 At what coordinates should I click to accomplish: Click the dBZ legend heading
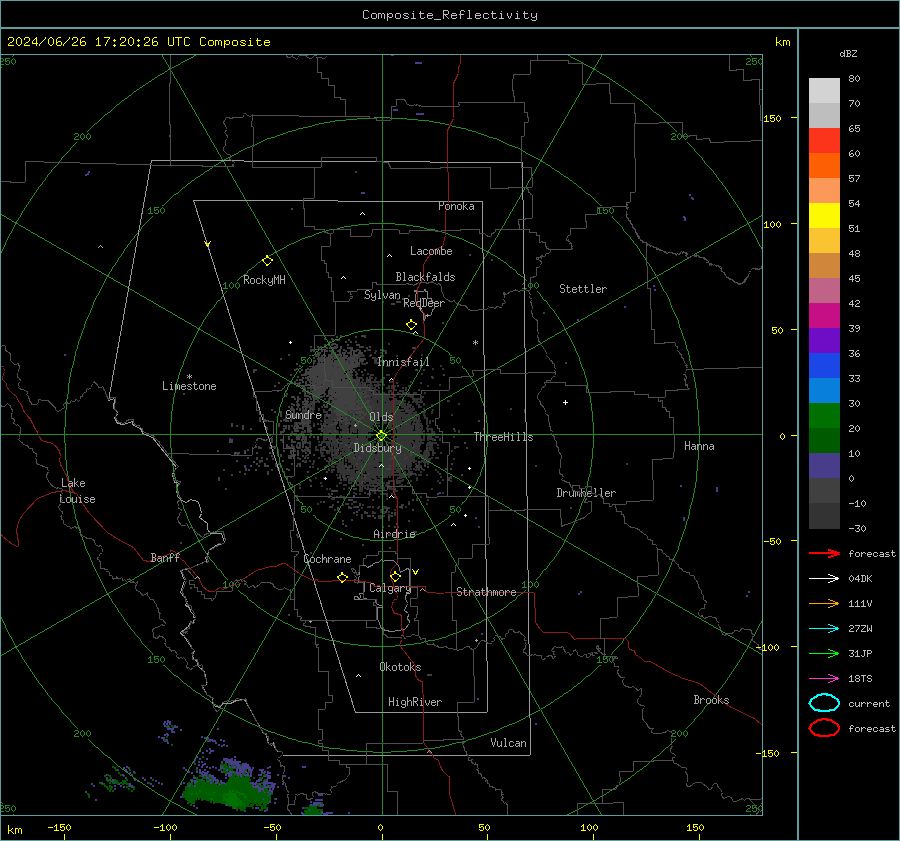[x=848, y=53]
